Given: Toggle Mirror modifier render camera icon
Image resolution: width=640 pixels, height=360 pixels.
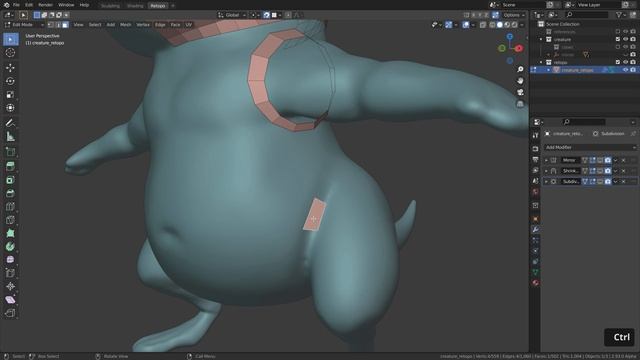Looking at the screenshot, I should pyautogui.click(x=608, y=160).
